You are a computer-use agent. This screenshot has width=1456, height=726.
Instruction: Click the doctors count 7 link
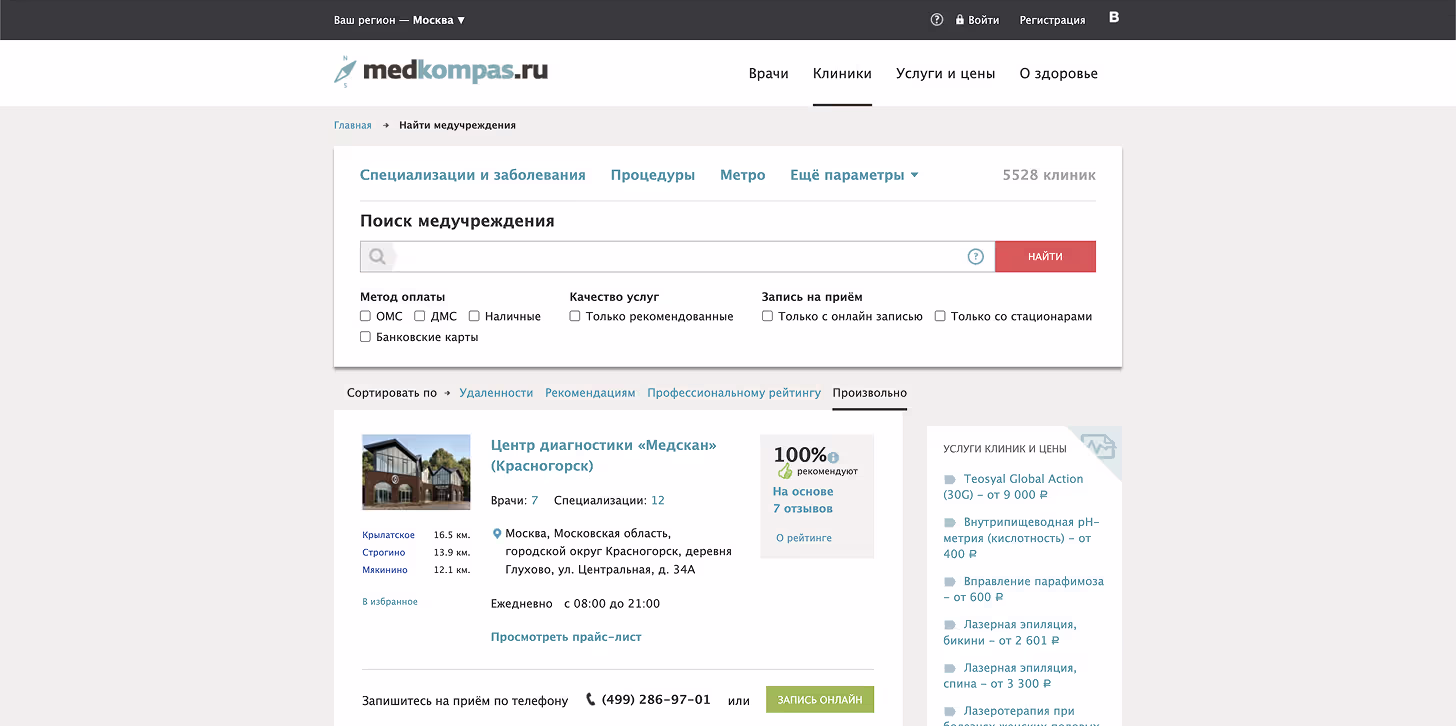pos(535,500)
